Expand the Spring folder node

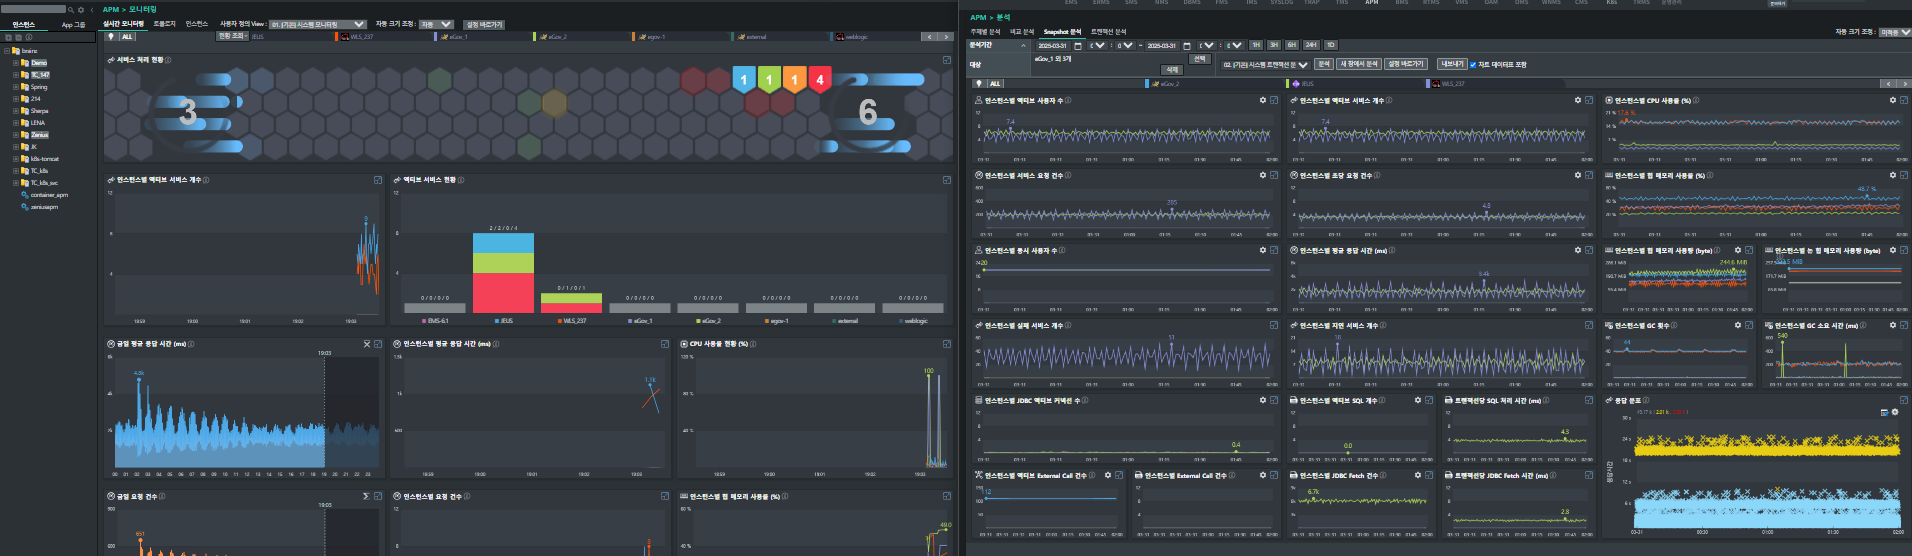(x=15, y=87)
